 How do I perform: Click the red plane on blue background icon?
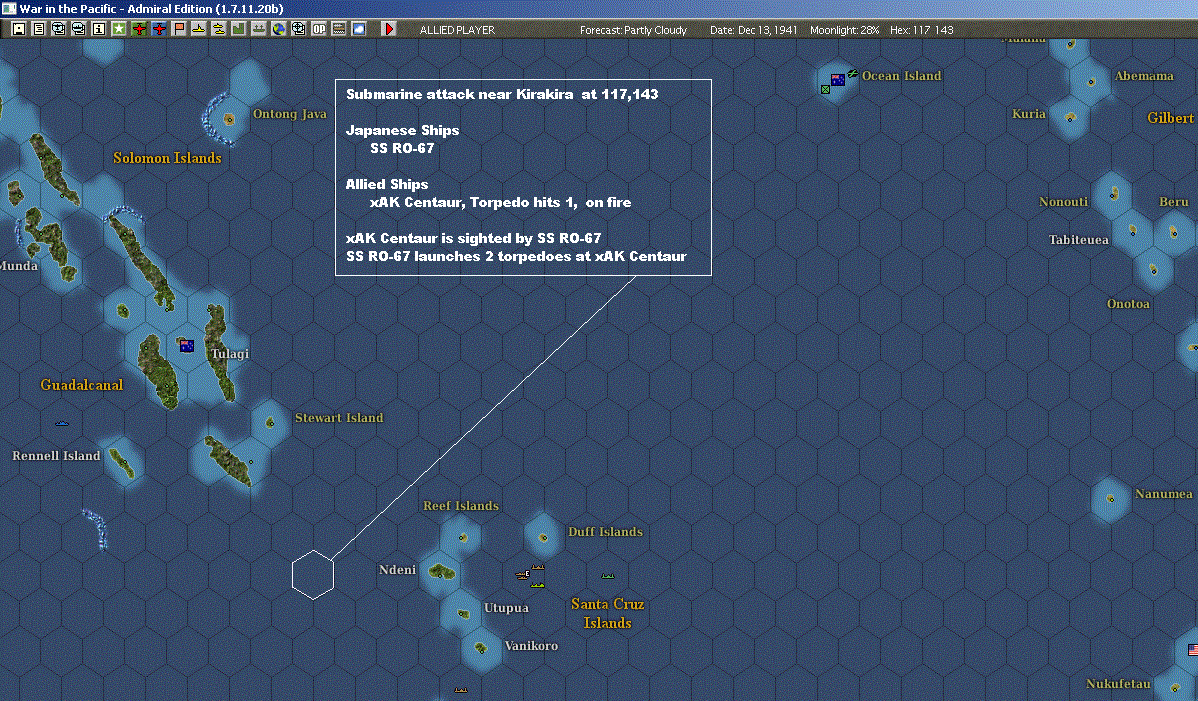[159, 29]
